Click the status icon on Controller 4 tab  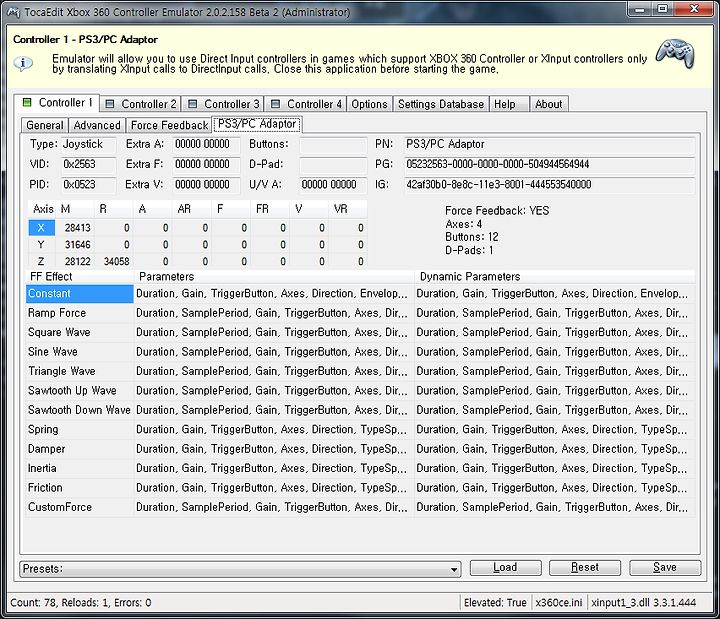point(276,104)
